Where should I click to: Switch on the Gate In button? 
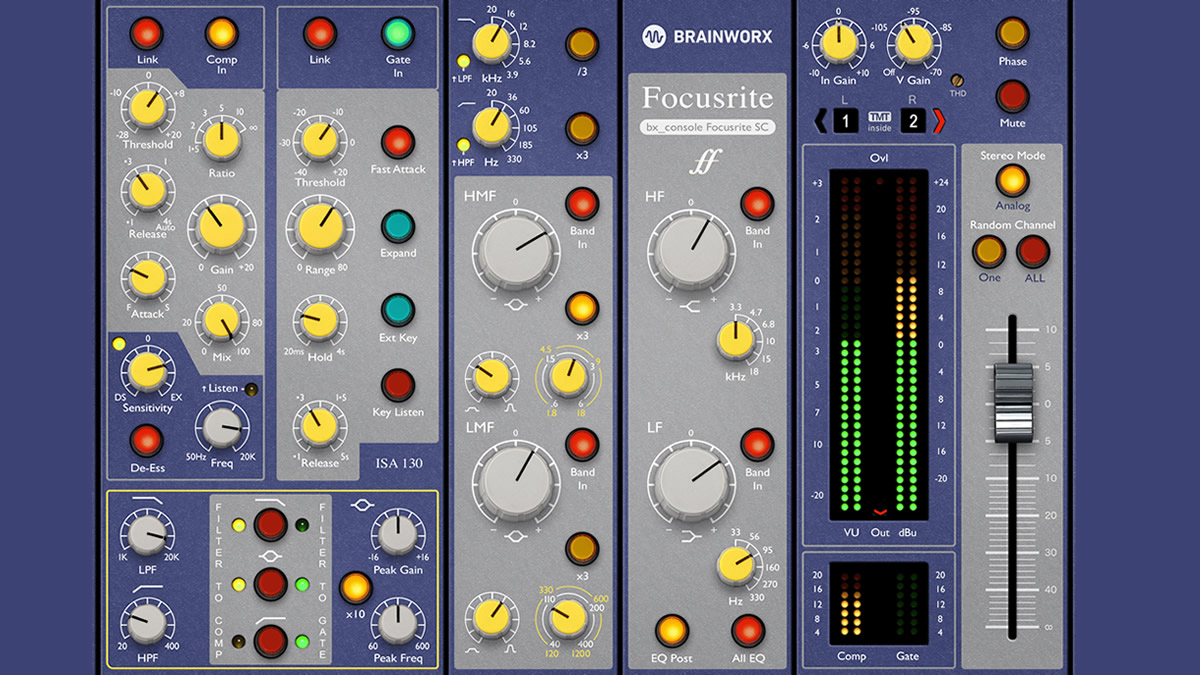tap(397, 34)
